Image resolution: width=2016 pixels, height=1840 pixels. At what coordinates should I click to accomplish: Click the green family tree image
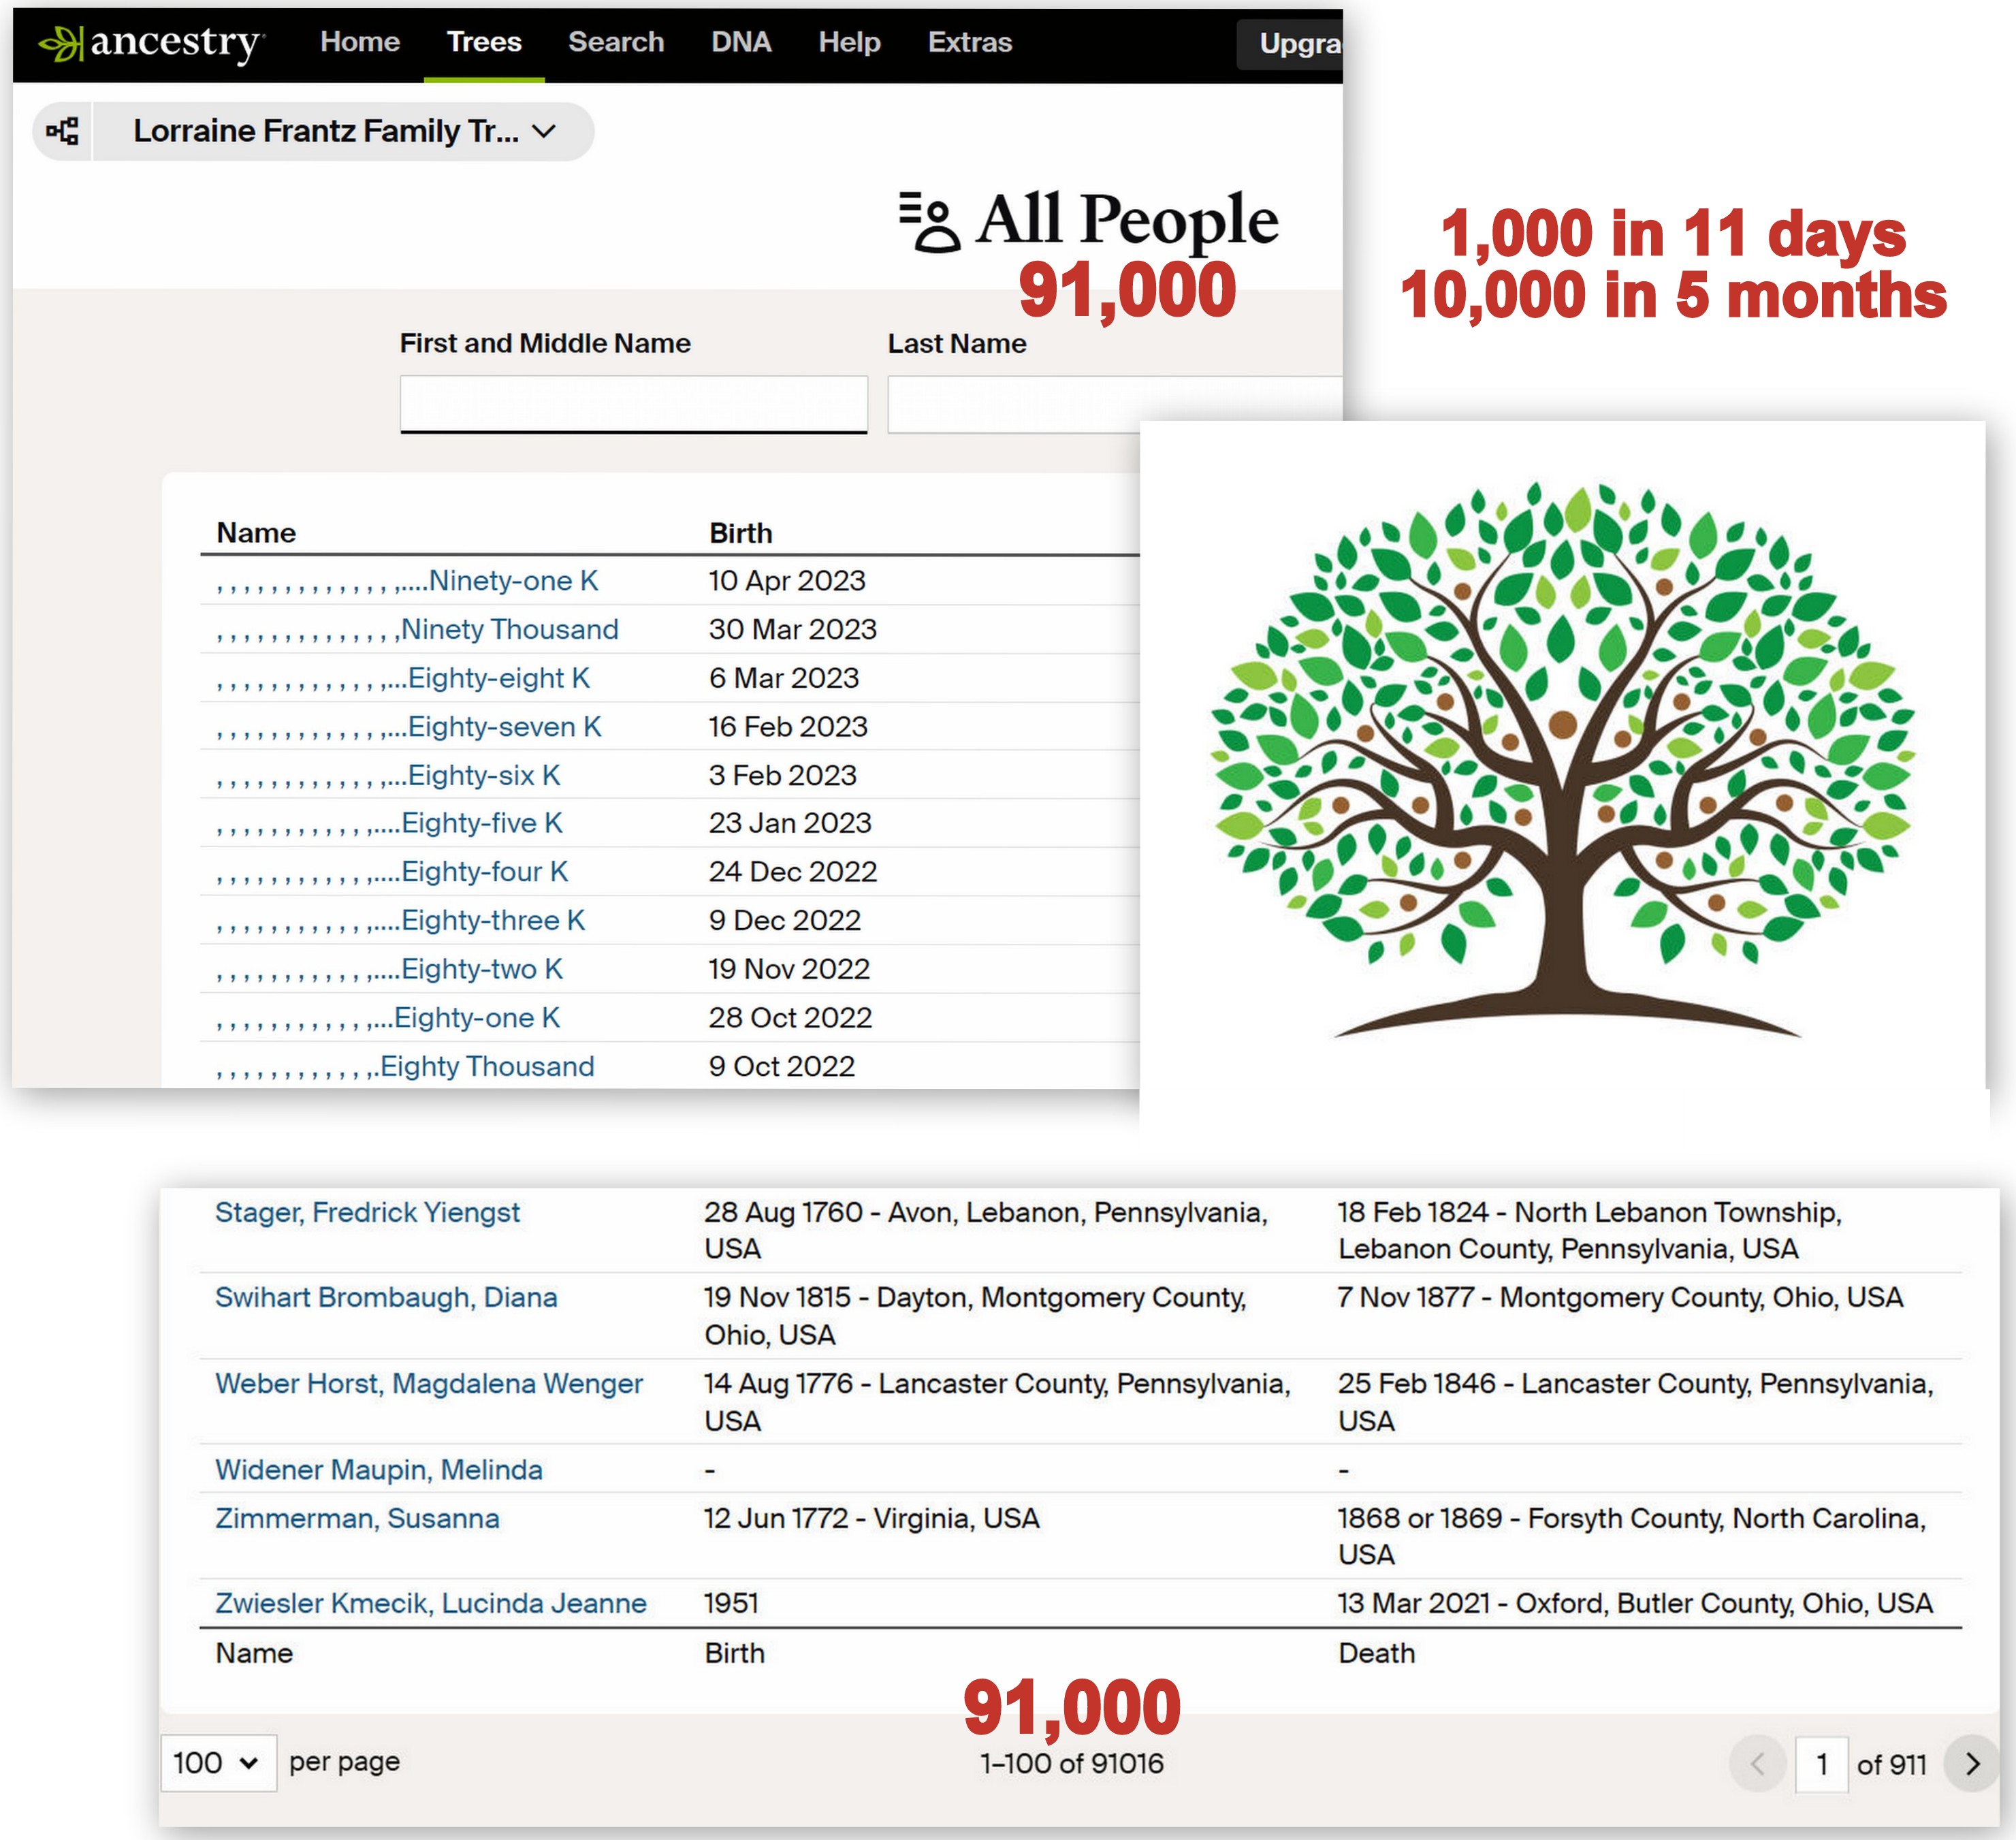click(x=1561, y=760)
